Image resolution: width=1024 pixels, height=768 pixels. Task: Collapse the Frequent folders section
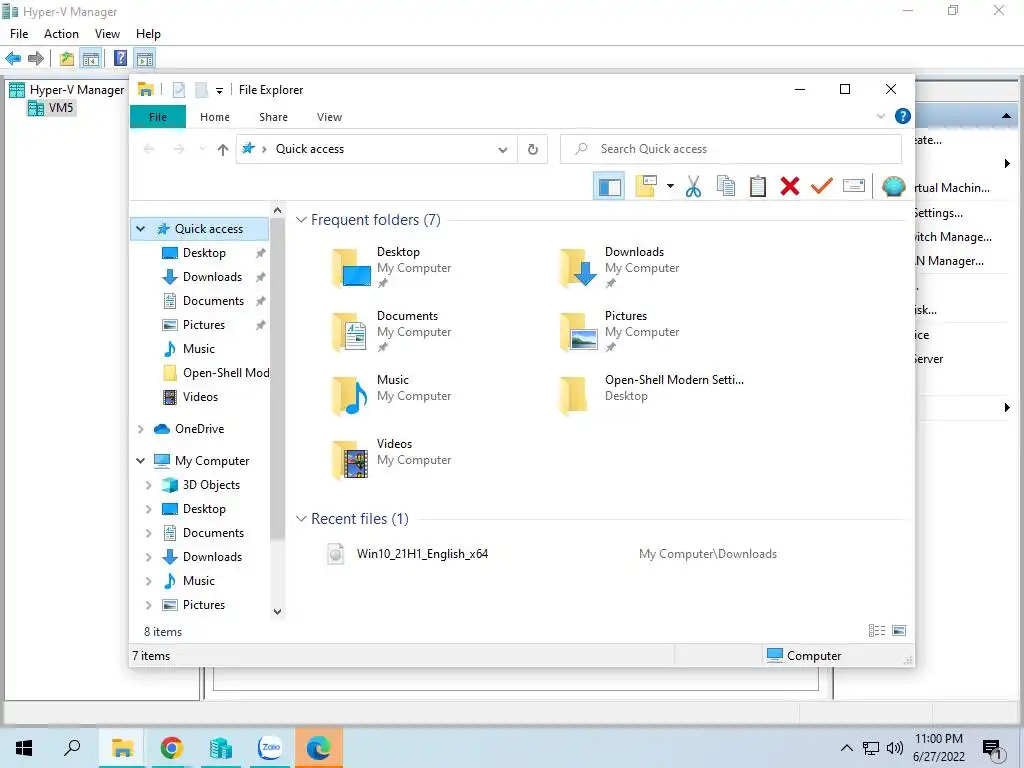click(x=301, y=220)
